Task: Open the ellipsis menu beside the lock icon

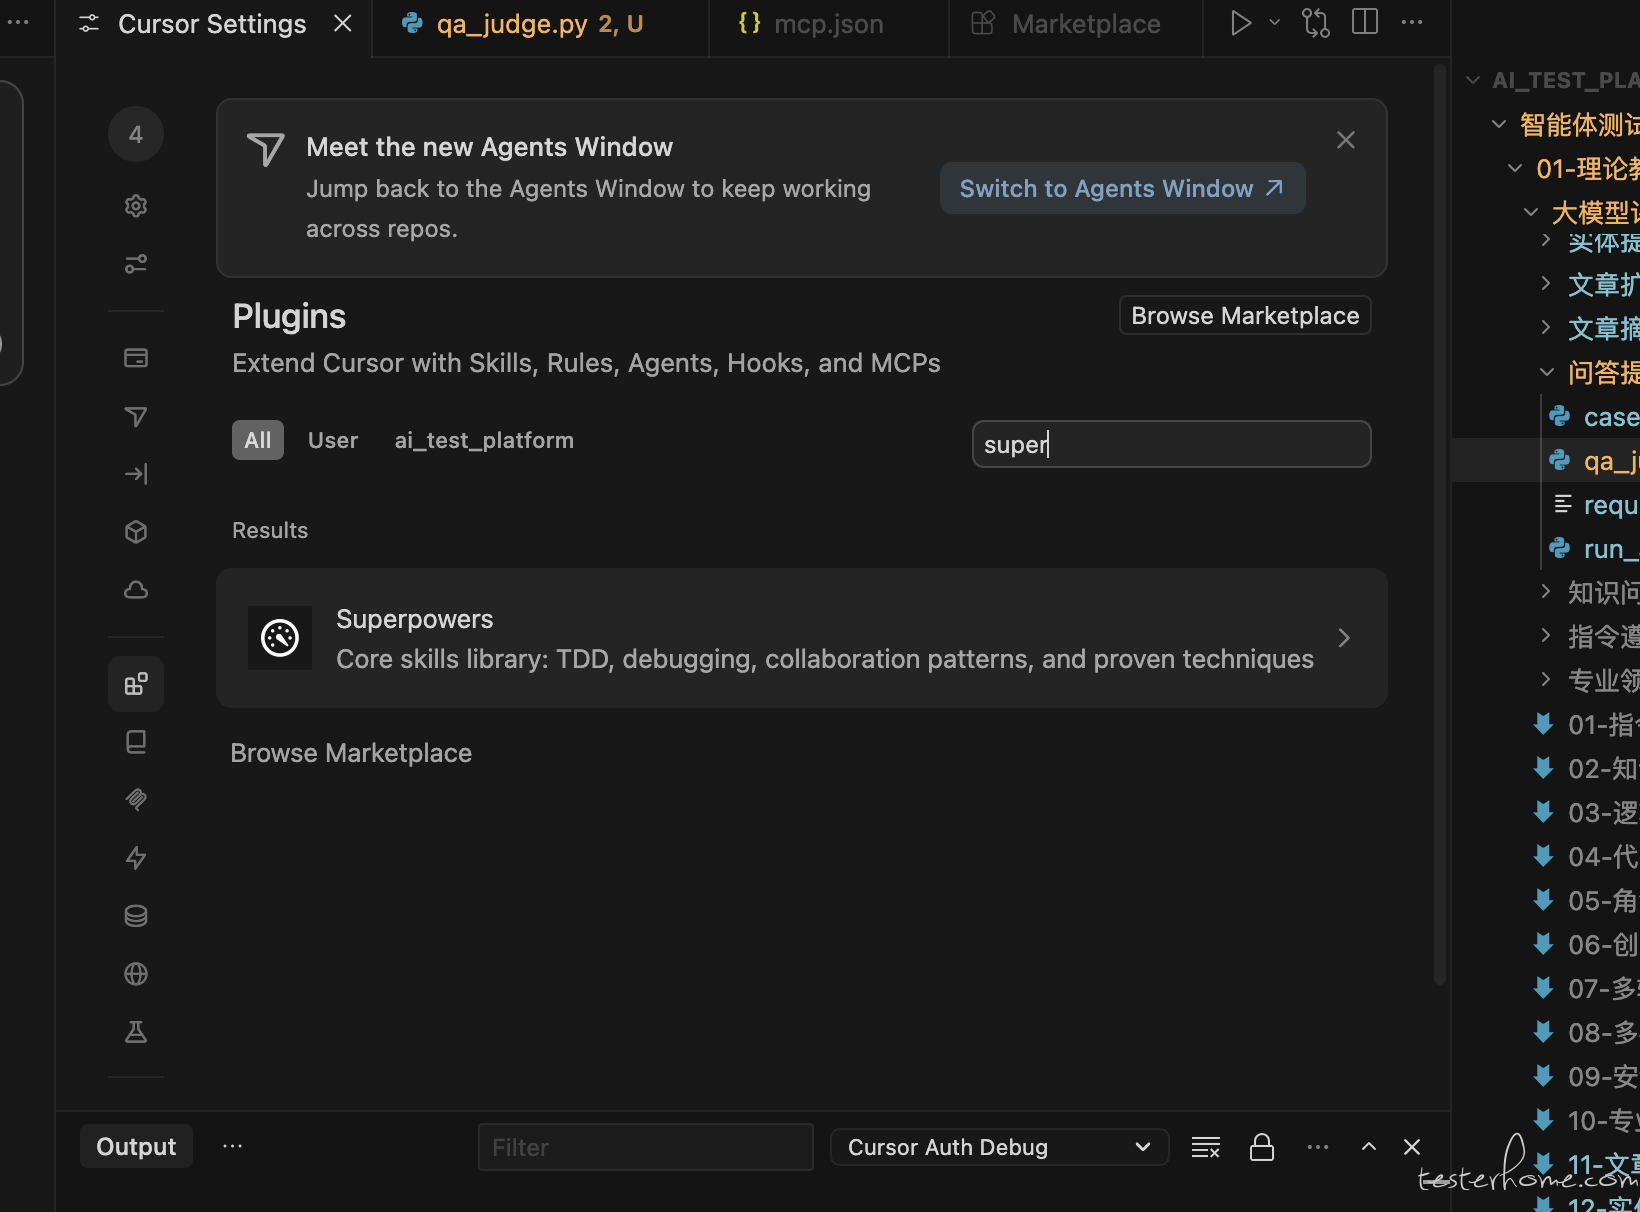Action: [1318, 1147]
